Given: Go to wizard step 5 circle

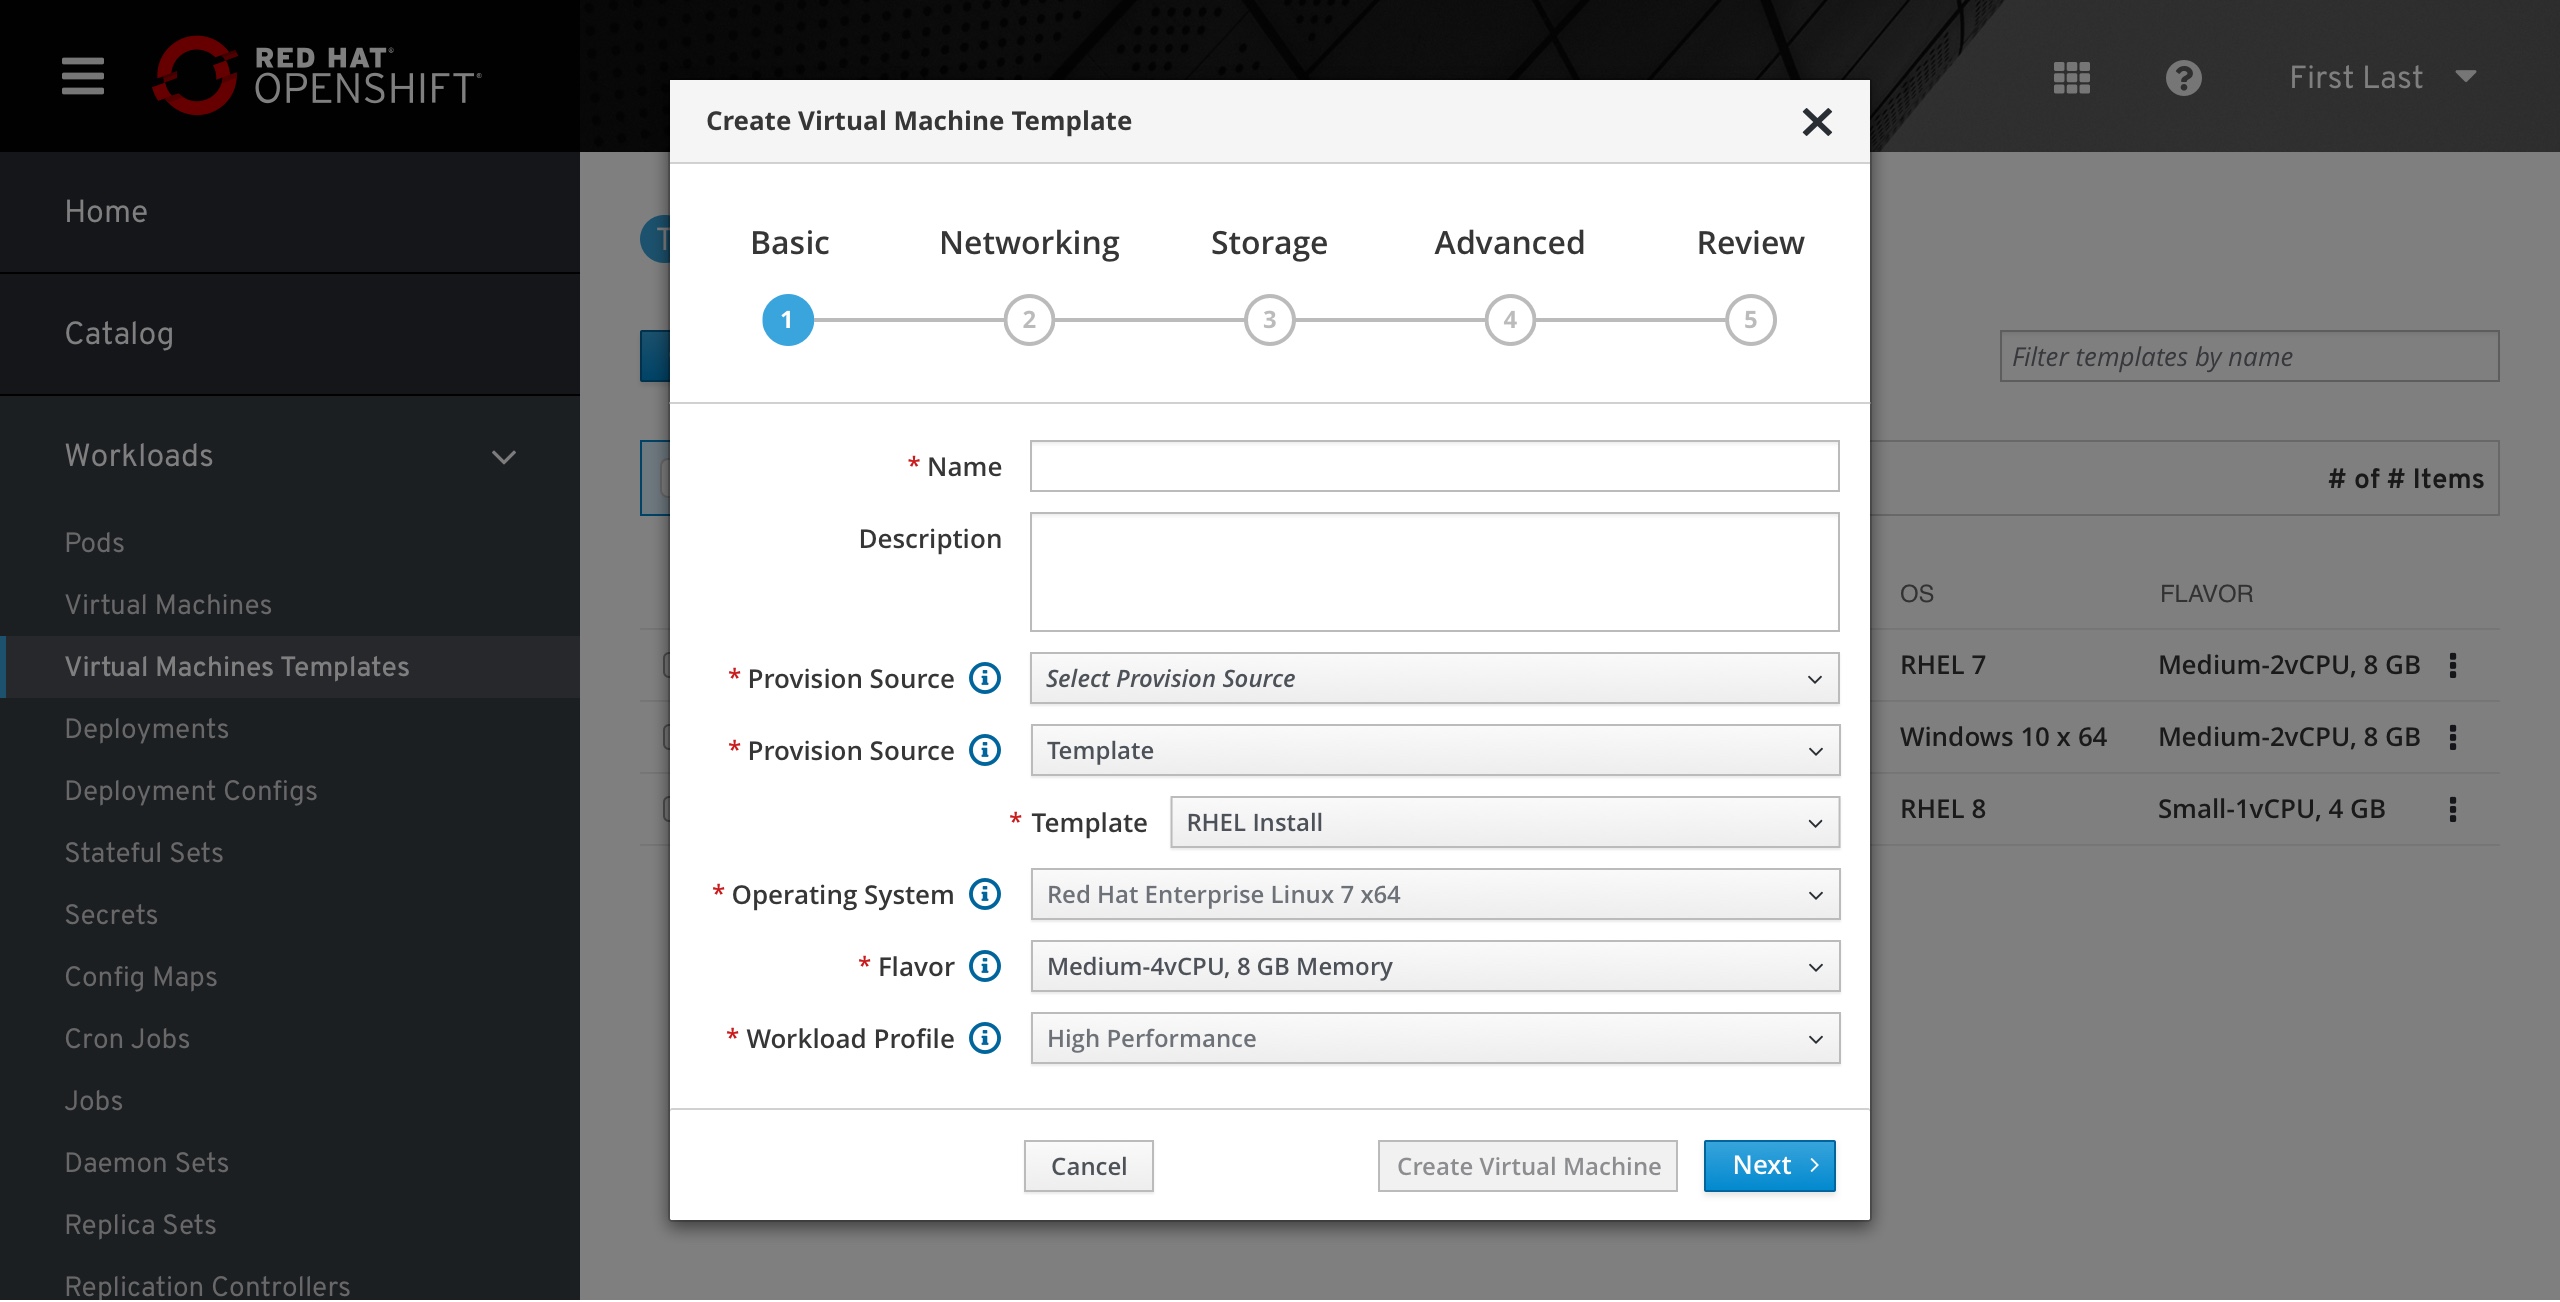Looking at the screenshot, I should pos(1751,320).
